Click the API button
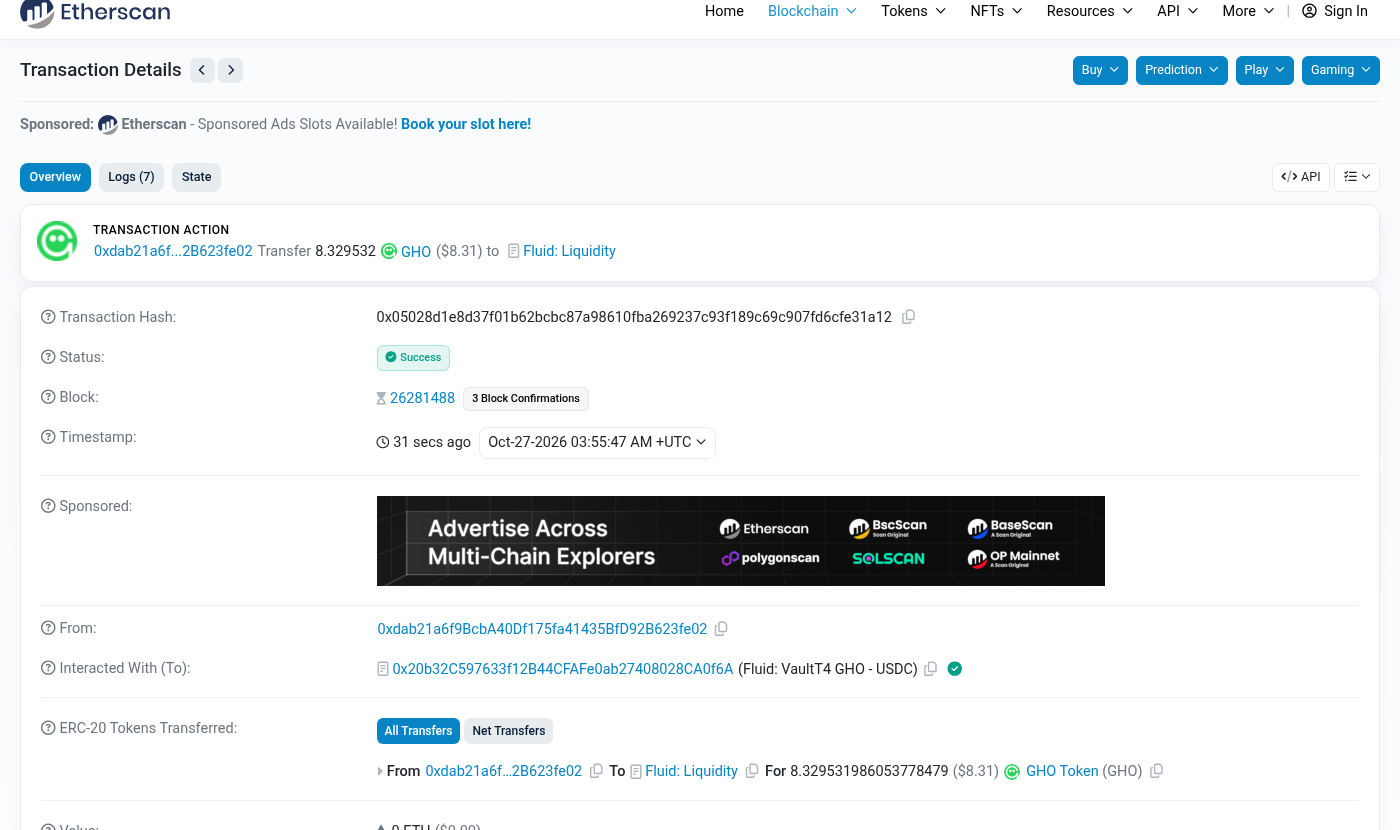 [x=1300, y=177]
